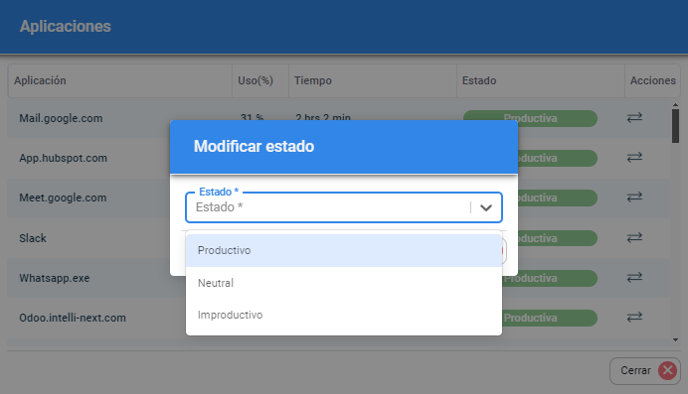Click Productiva badge for Mail.google.com
This screenshot has width=688, height=394.
(530, 118)
